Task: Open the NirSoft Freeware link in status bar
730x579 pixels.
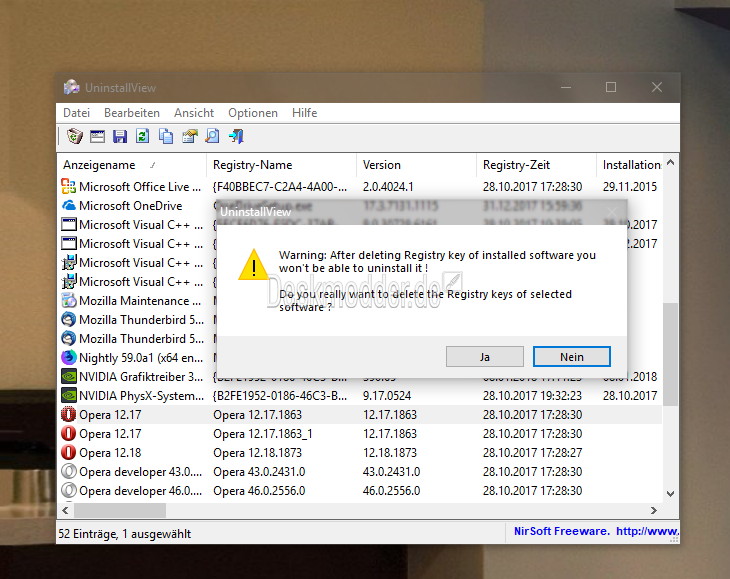Action: [x=596, y=531]
